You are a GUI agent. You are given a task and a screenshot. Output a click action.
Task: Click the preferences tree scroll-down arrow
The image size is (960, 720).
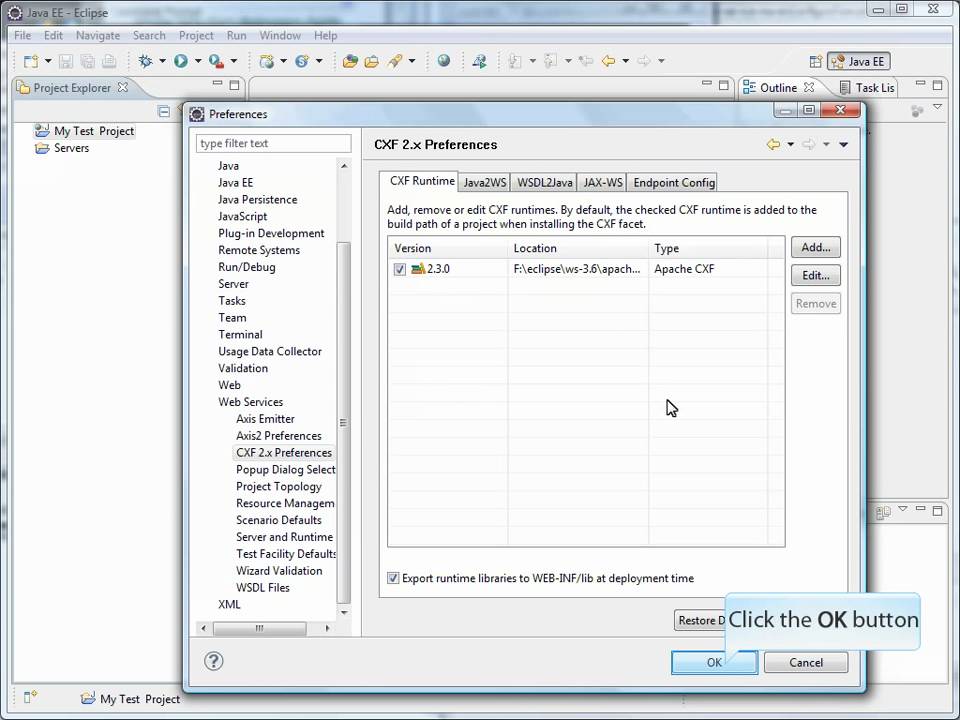(x=343, y=612)
